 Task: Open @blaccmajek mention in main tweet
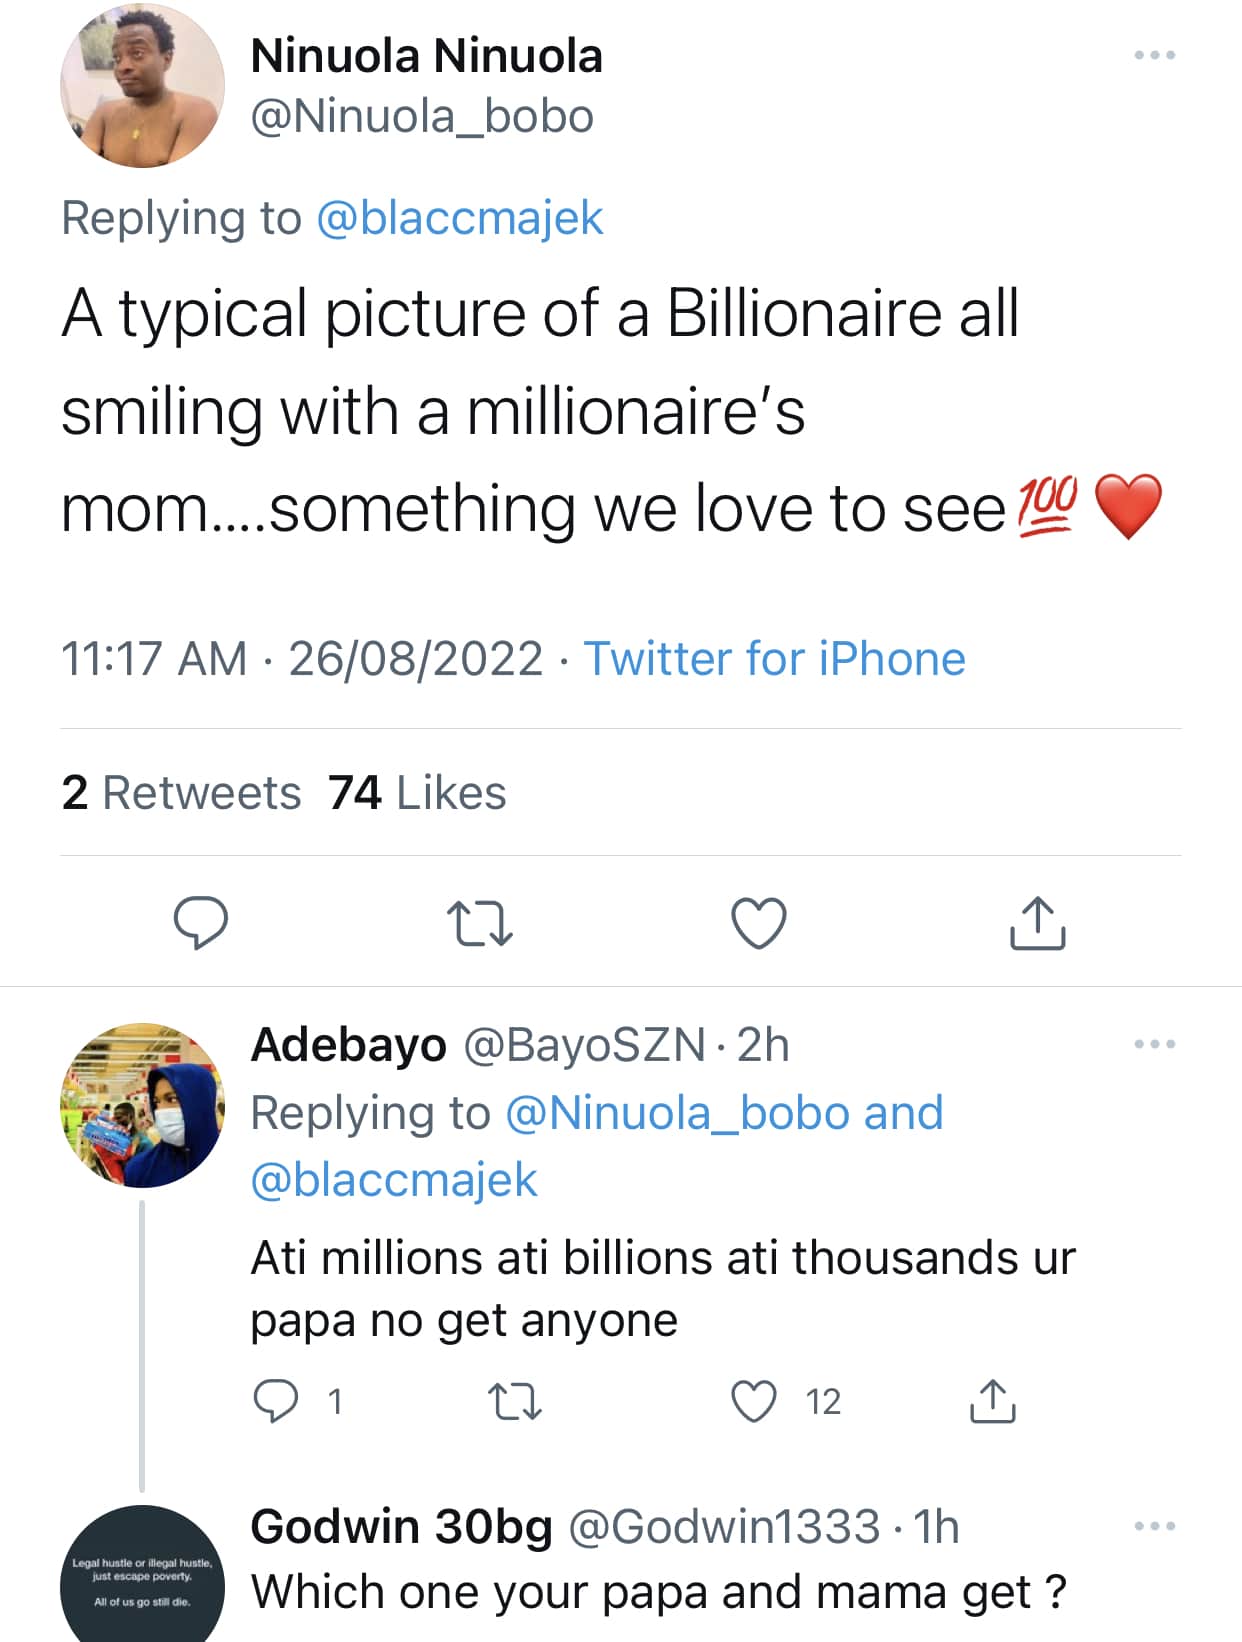tap(460, 218)
